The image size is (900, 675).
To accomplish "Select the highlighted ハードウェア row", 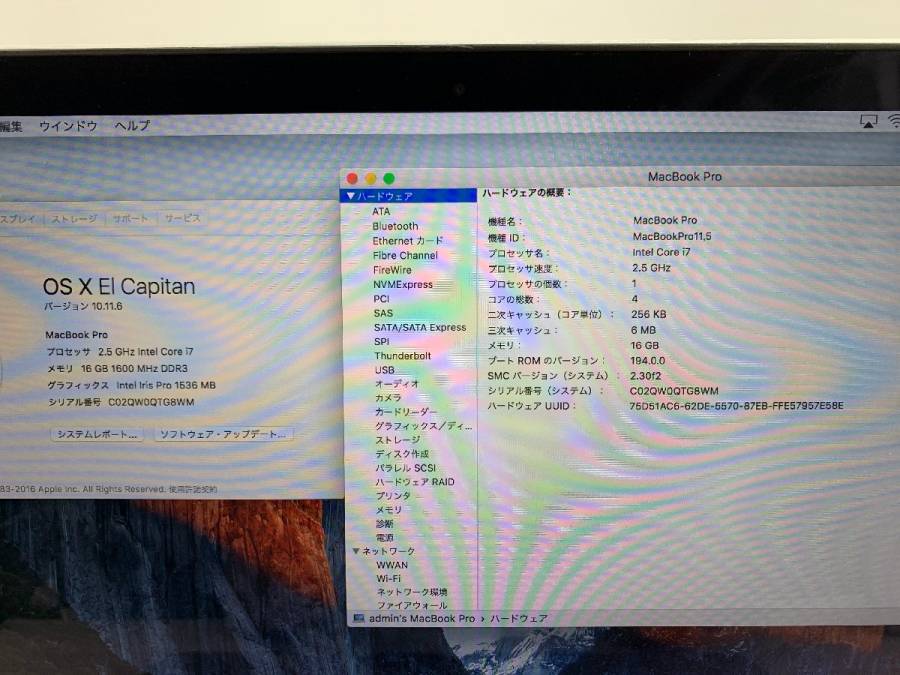I will [409, 196].
